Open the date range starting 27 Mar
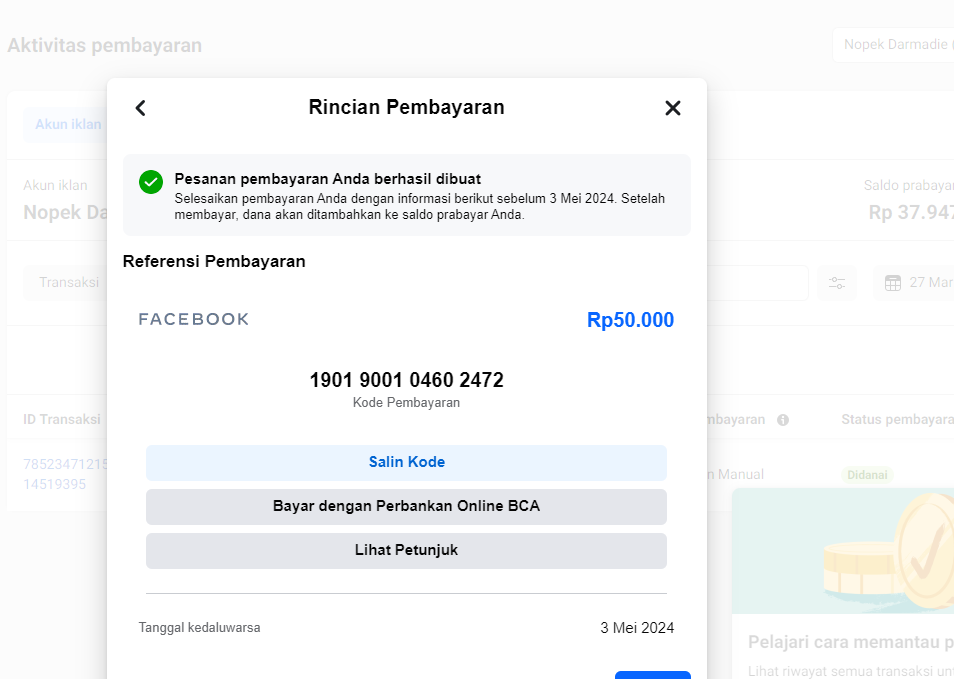 click(x=930, y=283)
